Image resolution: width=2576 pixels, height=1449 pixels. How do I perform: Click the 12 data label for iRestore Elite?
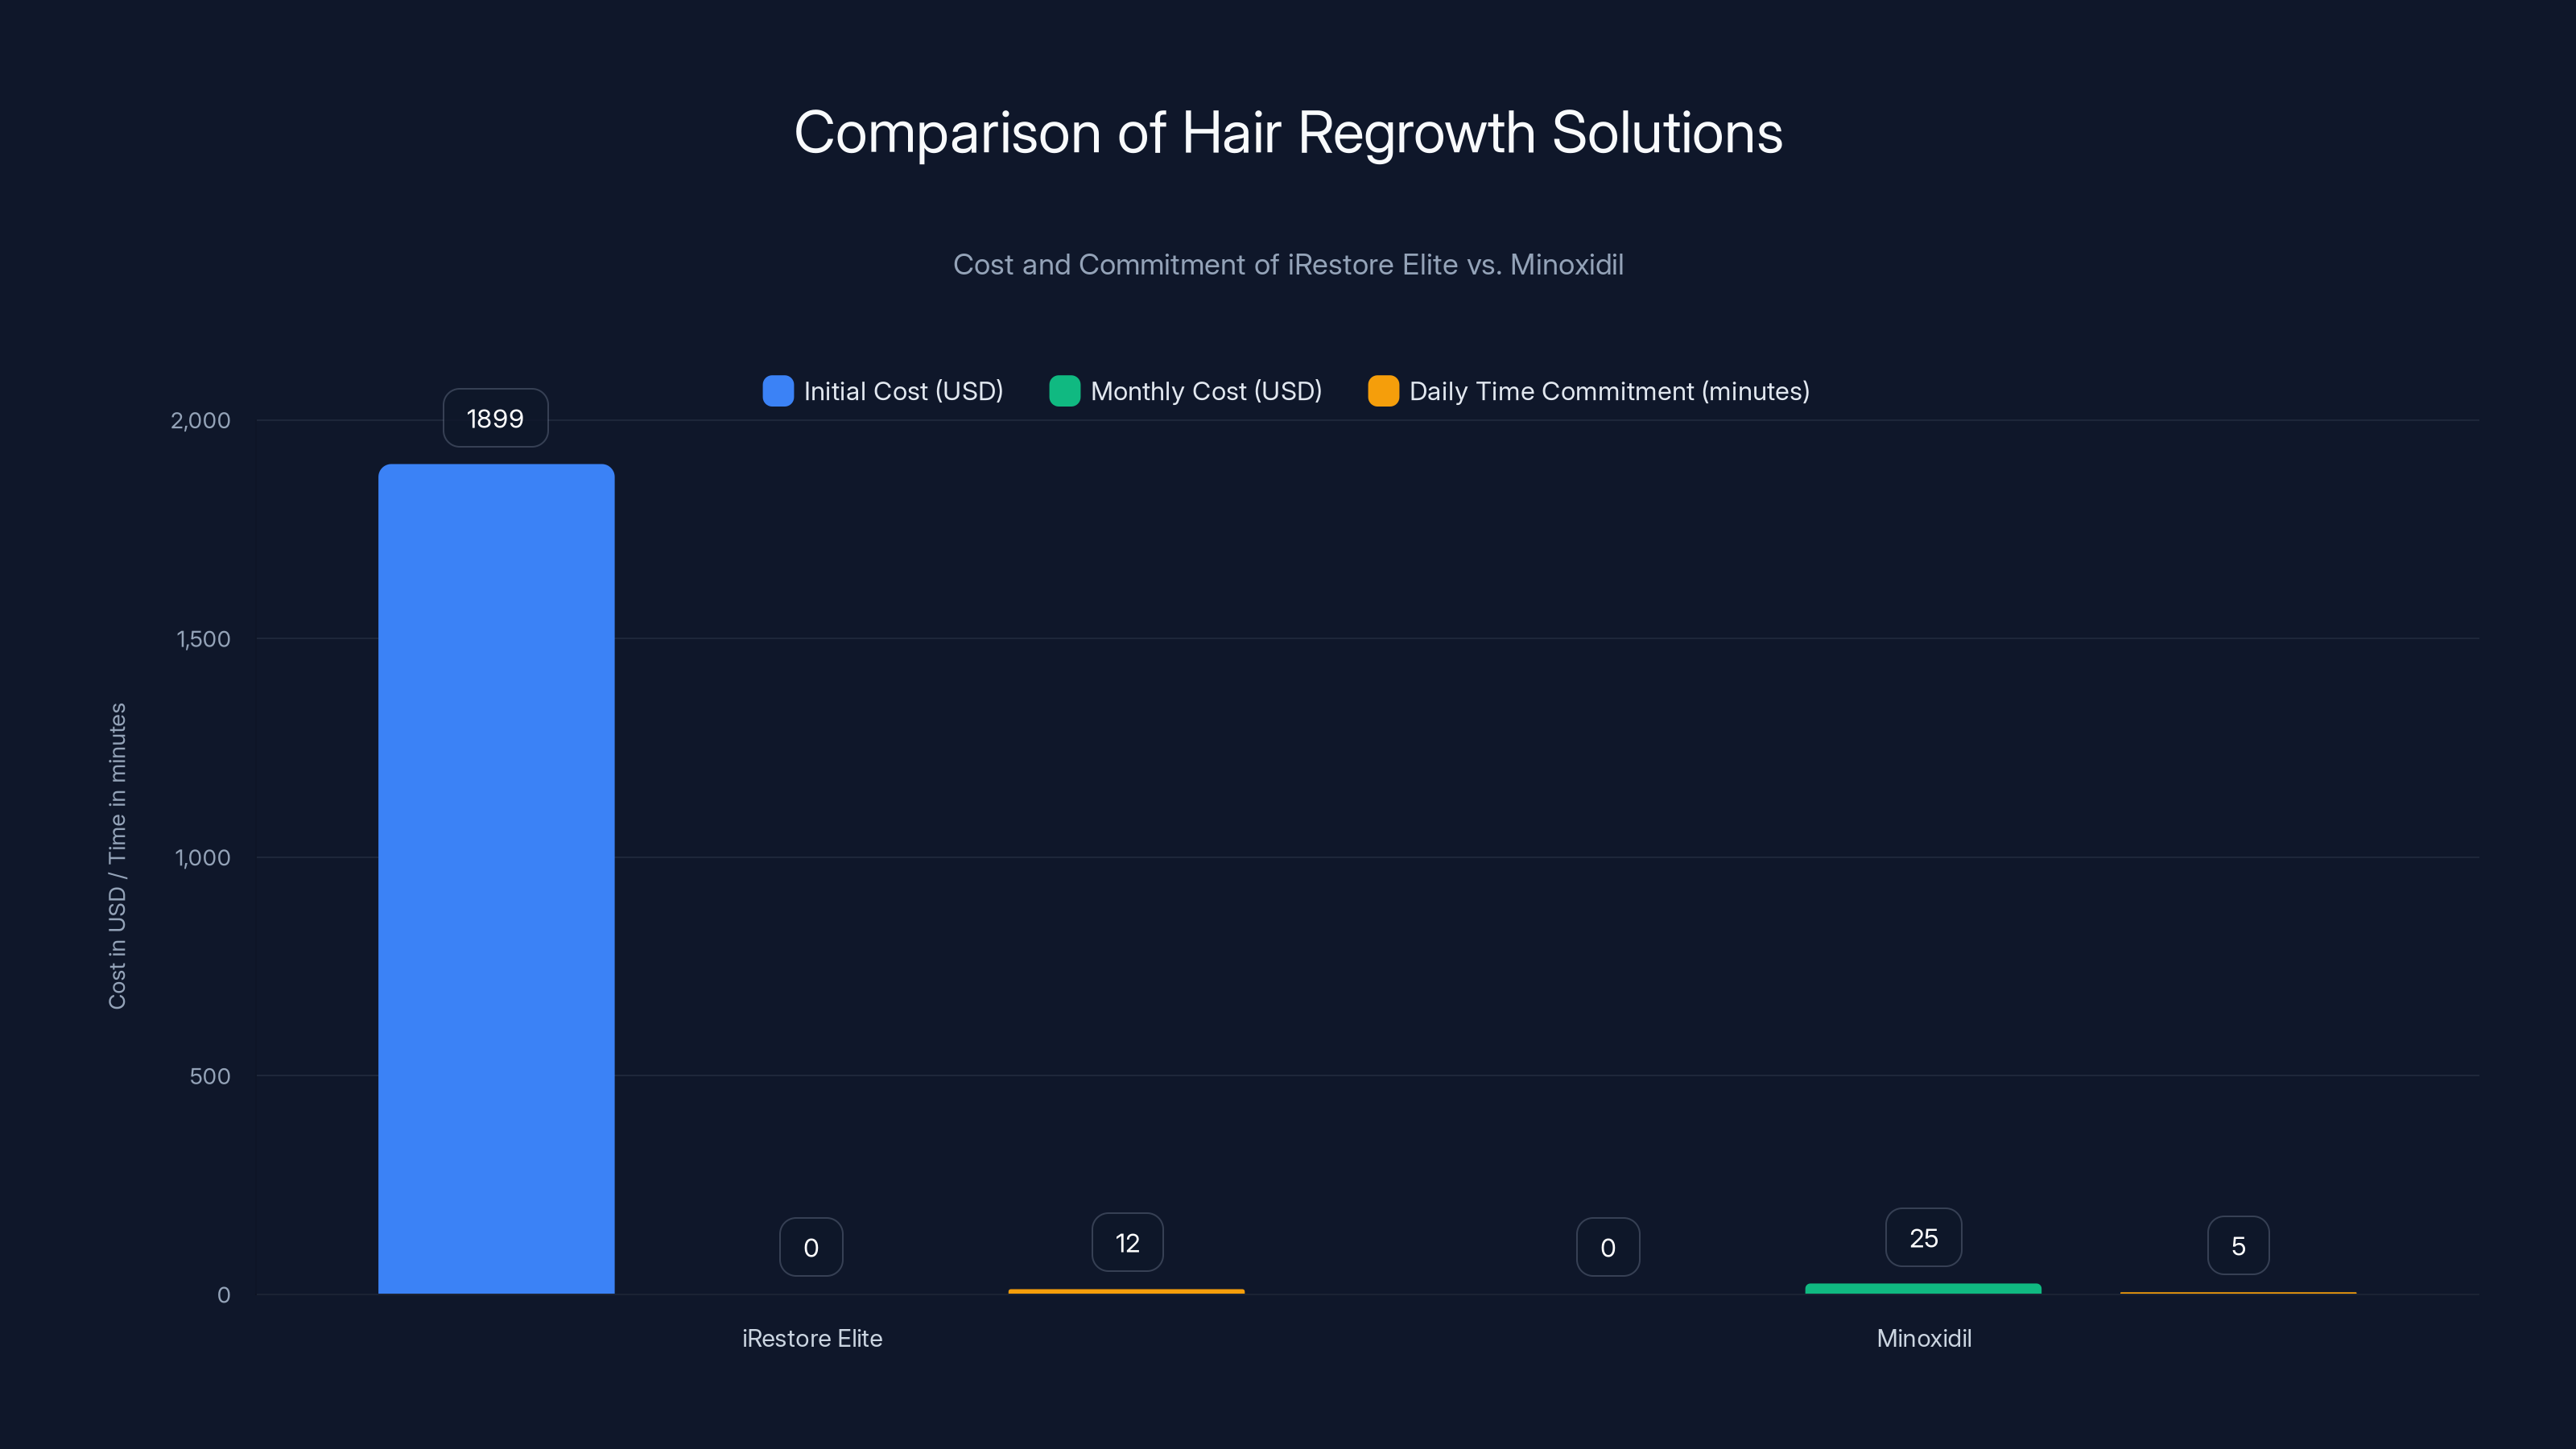click(1127, 1242)
